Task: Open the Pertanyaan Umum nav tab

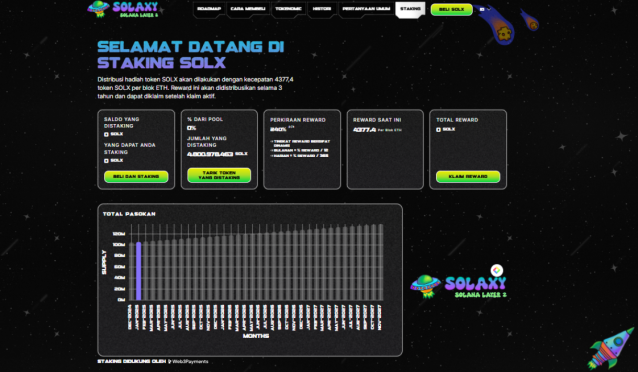Action: click(x=366, y=9)
